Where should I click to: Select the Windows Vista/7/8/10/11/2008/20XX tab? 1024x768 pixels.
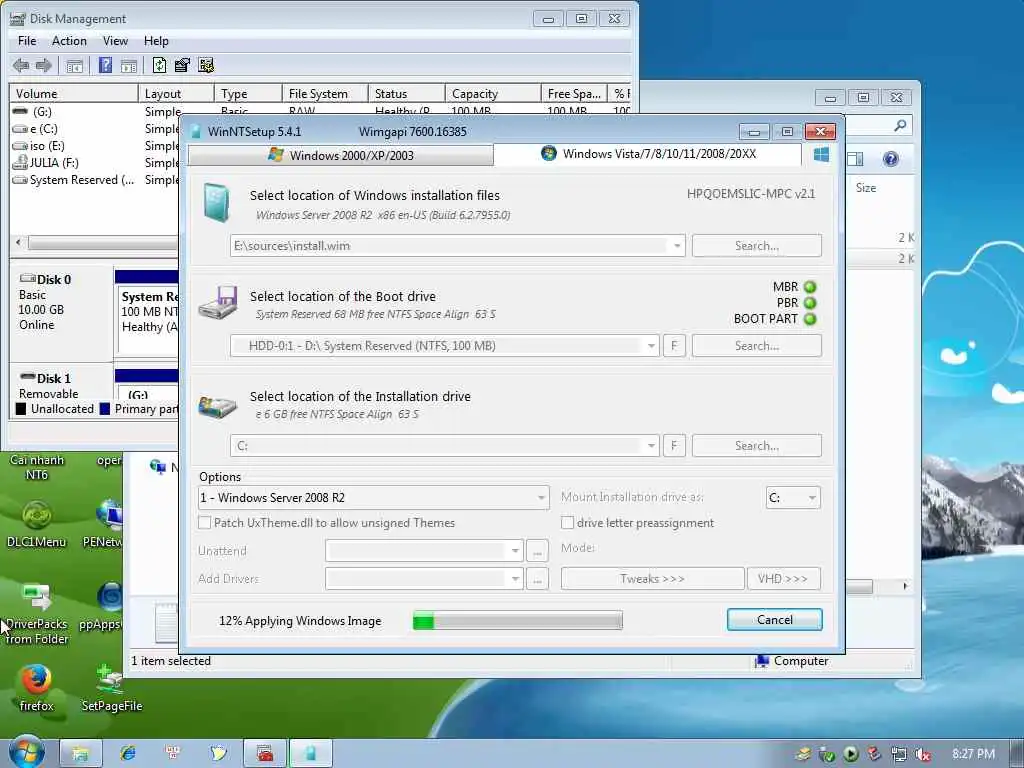(648, 154)
